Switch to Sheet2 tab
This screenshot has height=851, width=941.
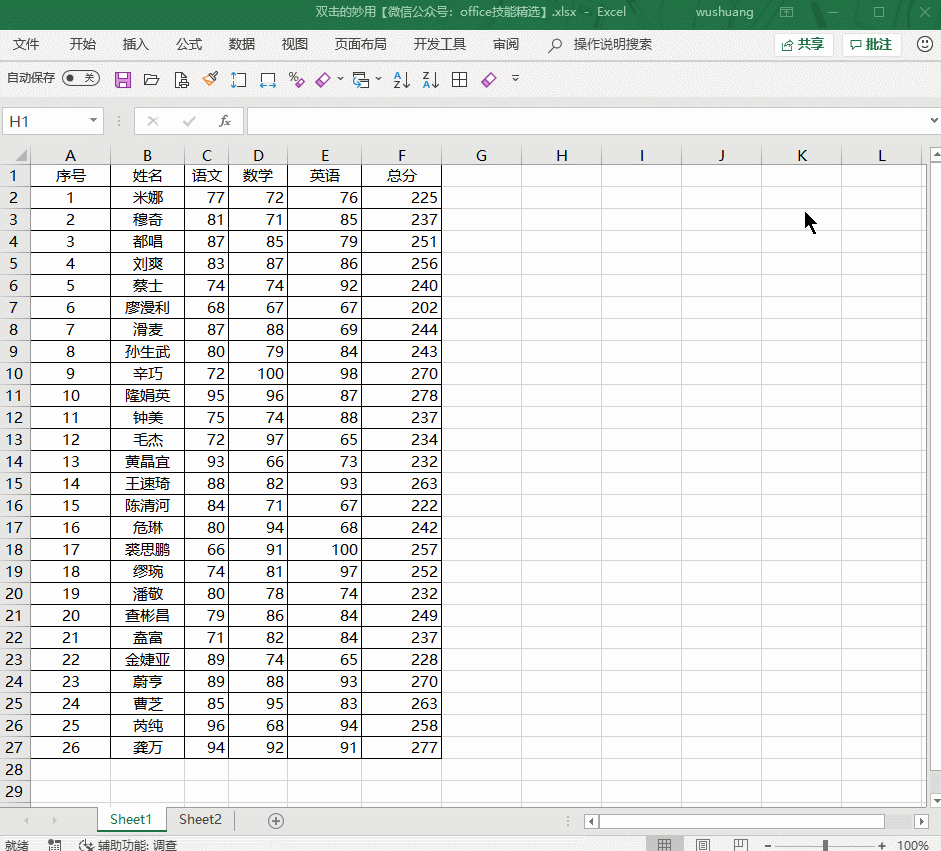[x=200, y=820]
